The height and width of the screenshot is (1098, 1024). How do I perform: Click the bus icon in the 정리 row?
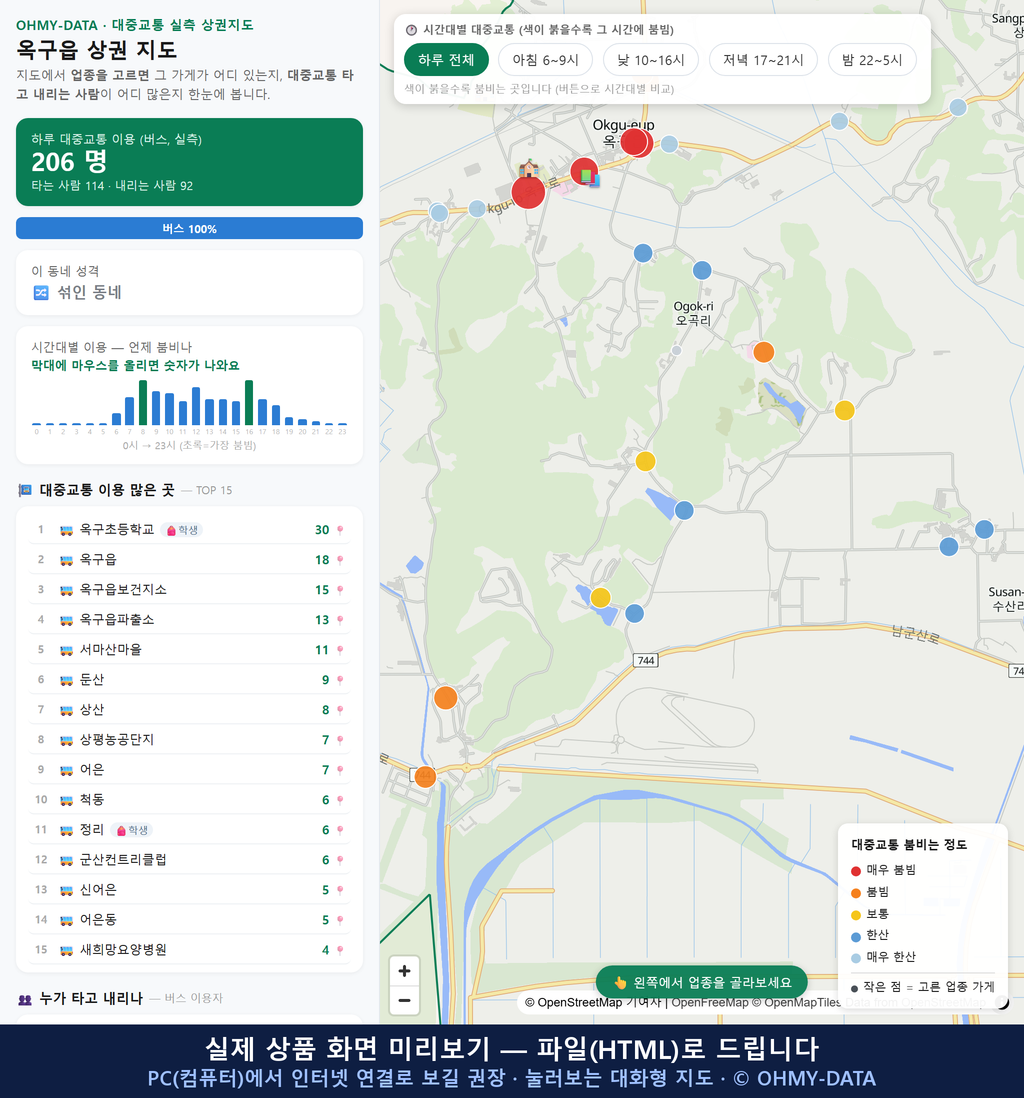click(x=67, y=831)
